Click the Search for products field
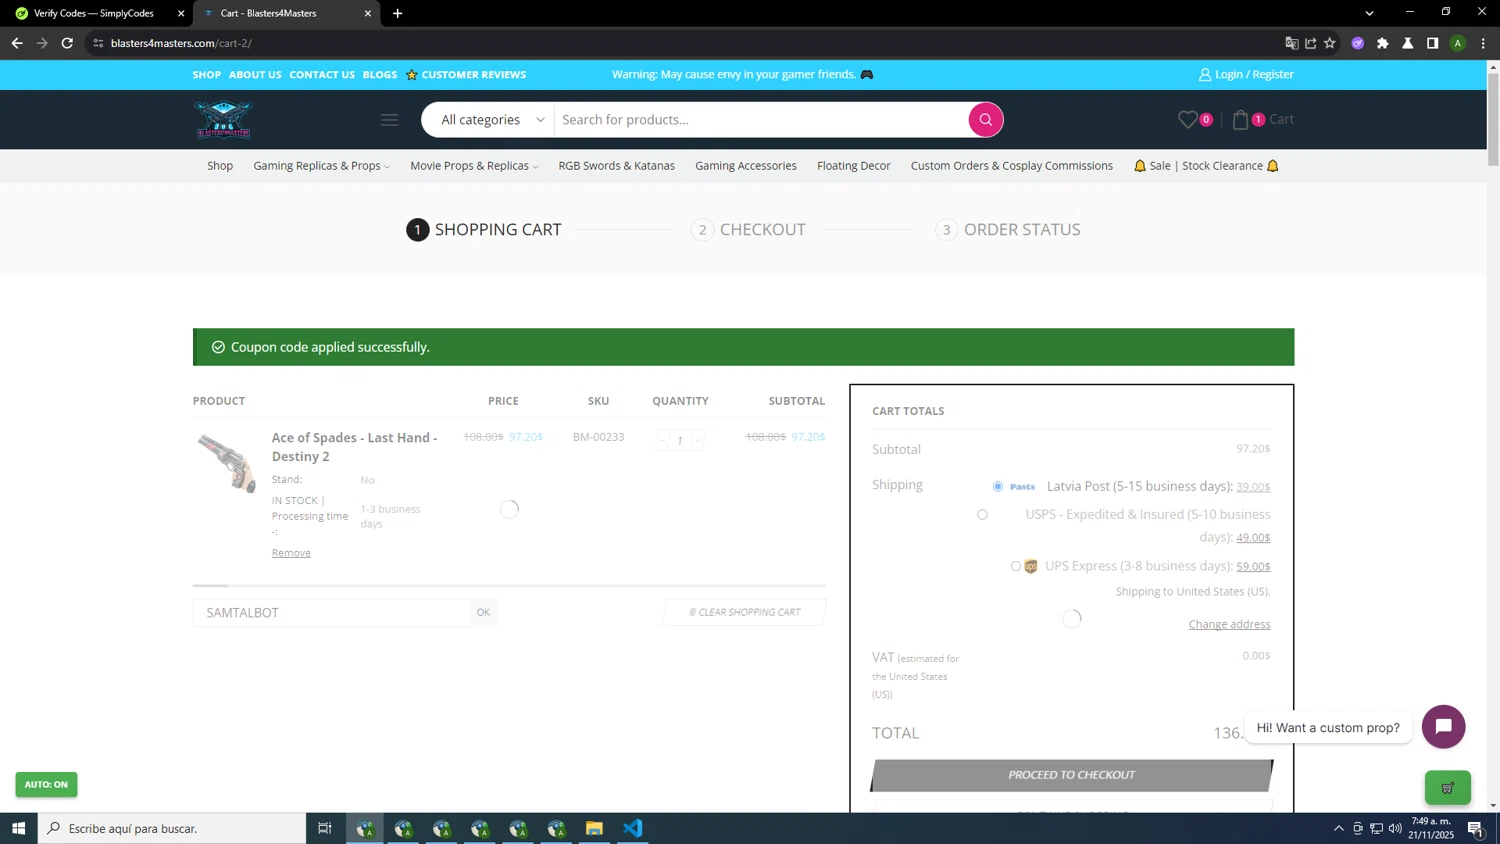Screen dimensions: 1500x844 pos(760,120)
